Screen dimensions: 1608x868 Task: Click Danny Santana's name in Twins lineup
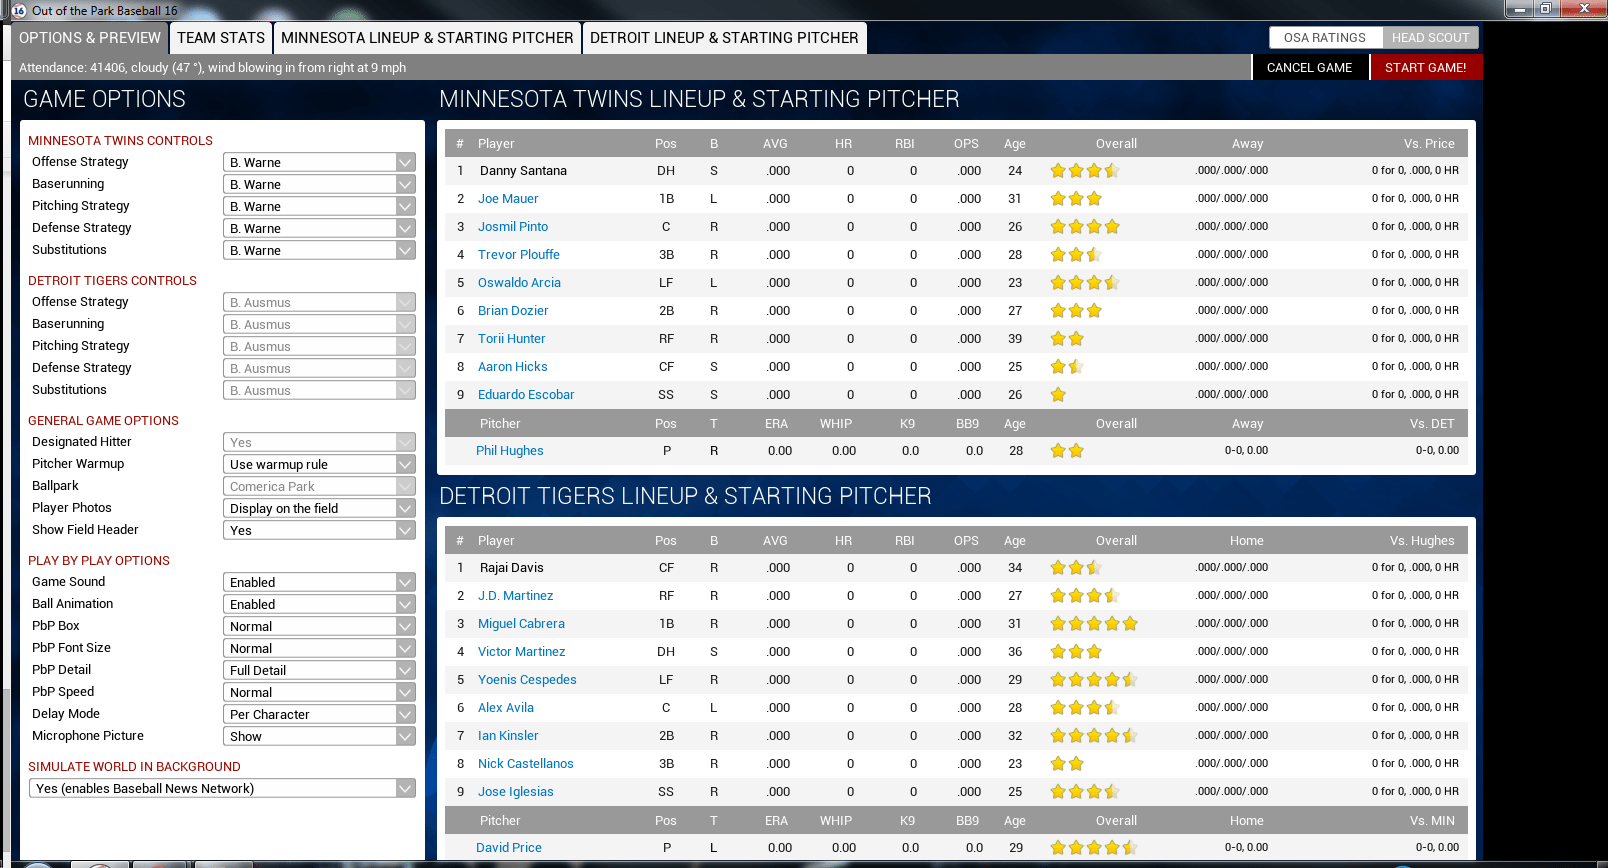coord(523,171)
